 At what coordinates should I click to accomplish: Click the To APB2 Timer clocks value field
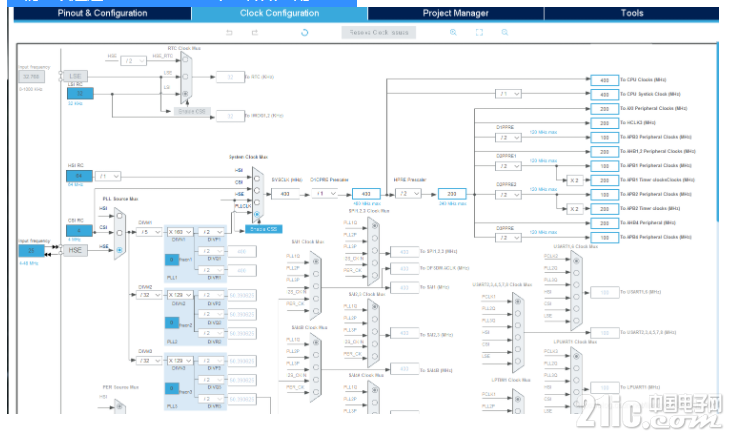(604, 209)
